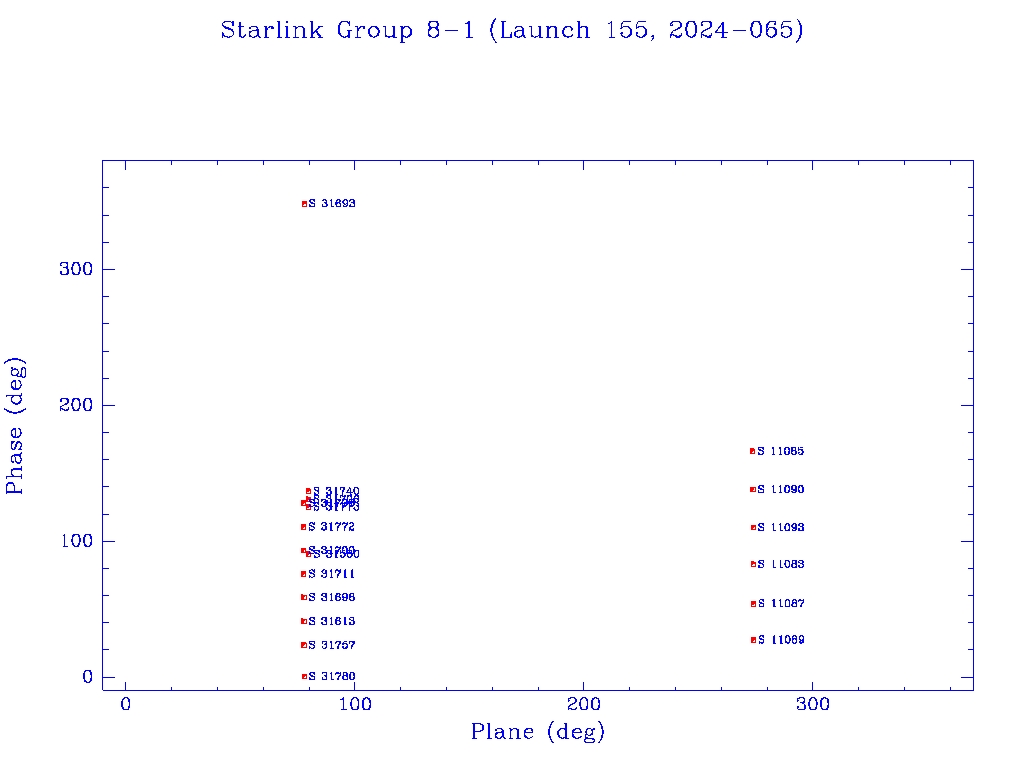Screen dimensions: 1024x768
Task: Select the red marker beside S 11090
Action: coord(752,490)
